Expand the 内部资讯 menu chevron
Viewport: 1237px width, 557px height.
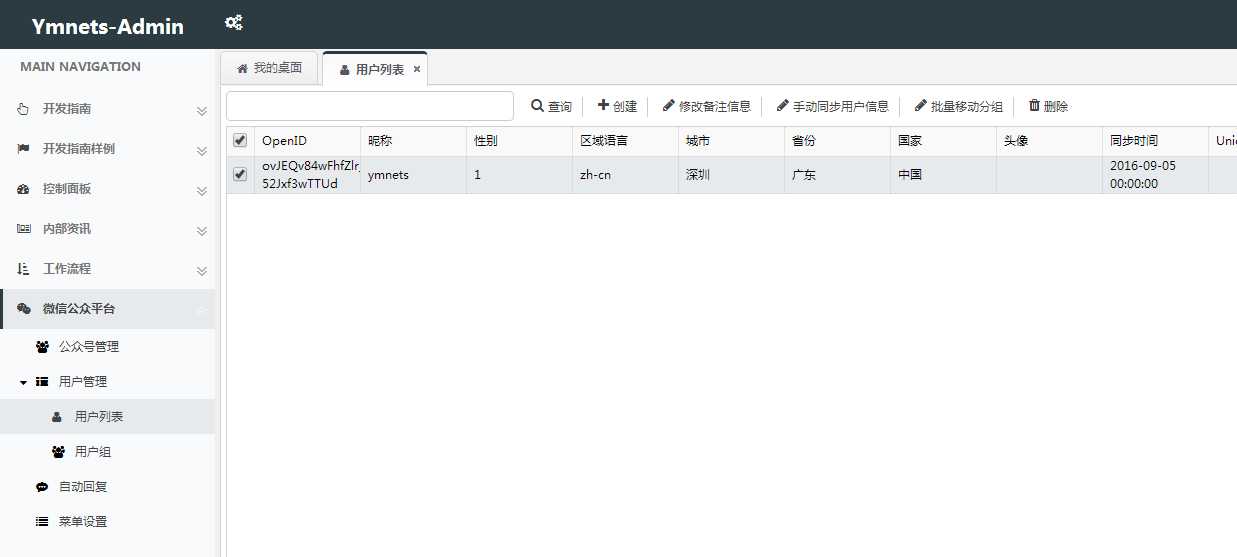tap(201, 231)
